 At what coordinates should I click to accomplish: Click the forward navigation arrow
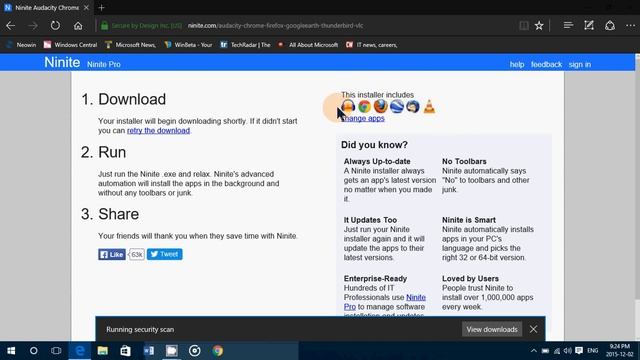pyautogui.click(x=33, y=26)
